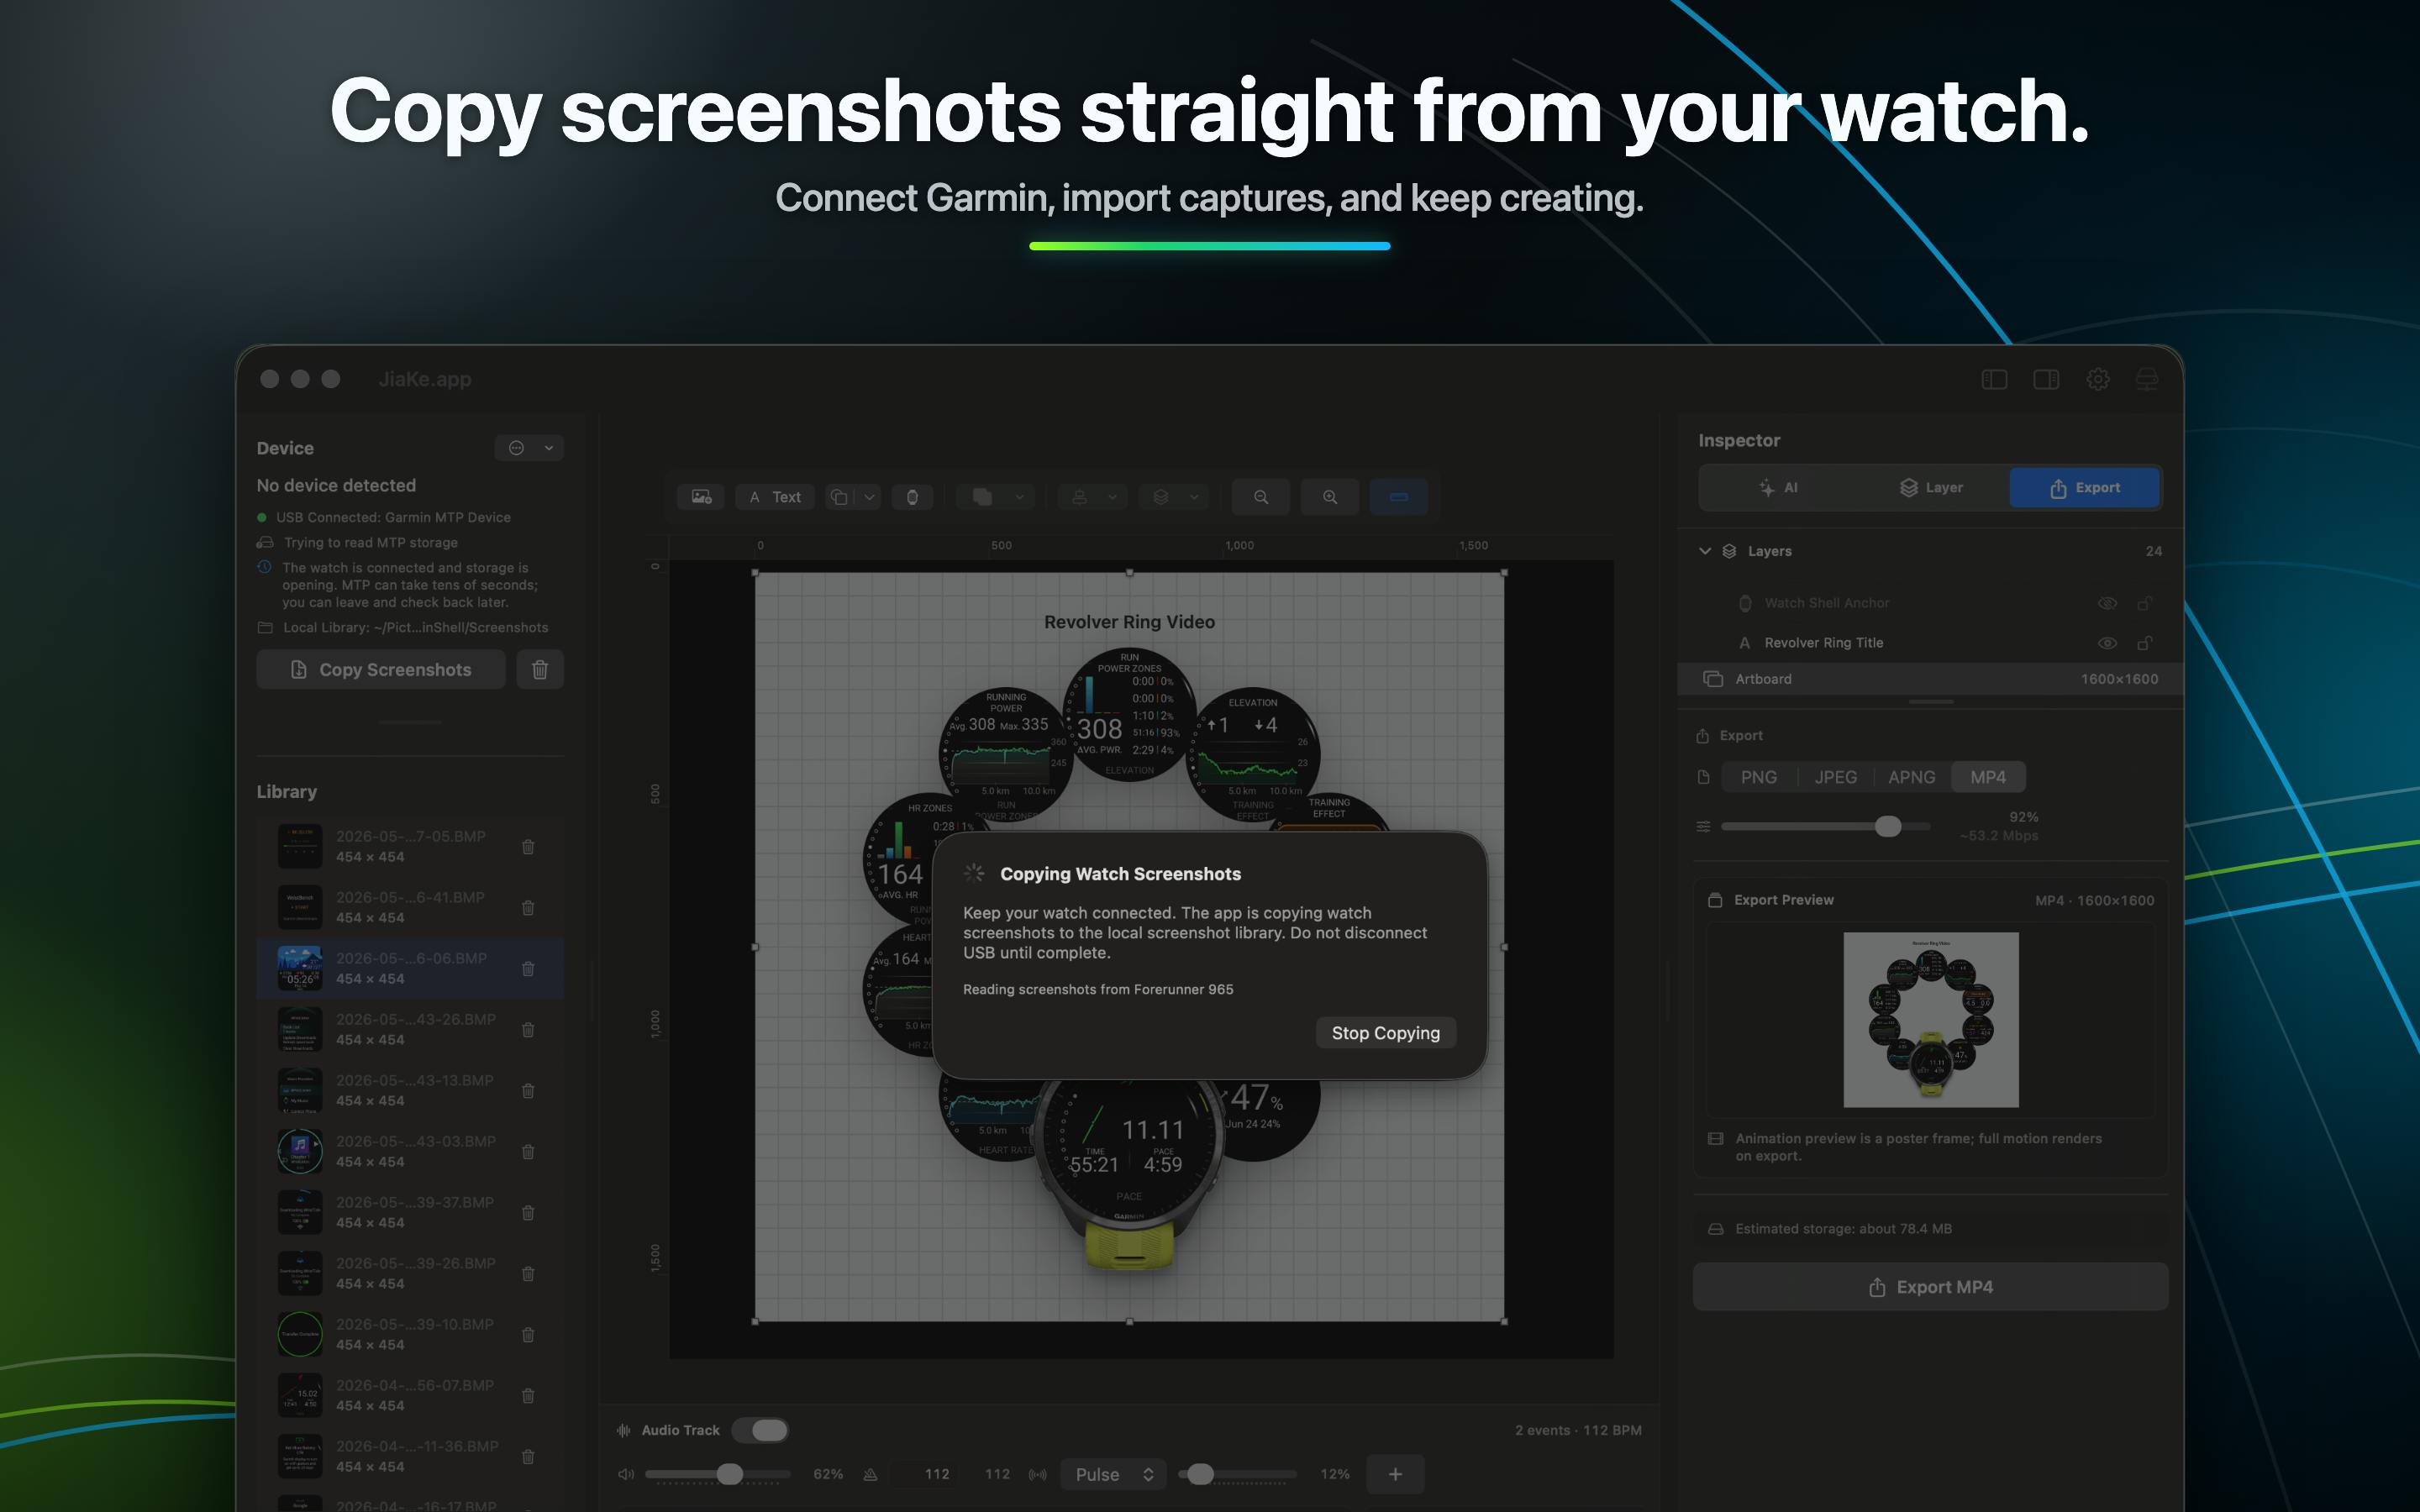Click the metronome BPM icon

[871, 1474]
